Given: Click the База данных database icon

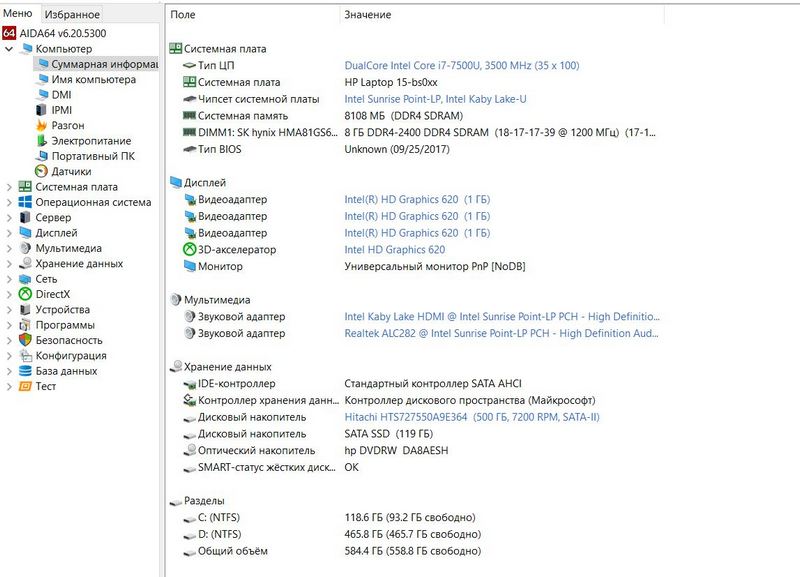Looking at the screenshot, I should point(25,371).
